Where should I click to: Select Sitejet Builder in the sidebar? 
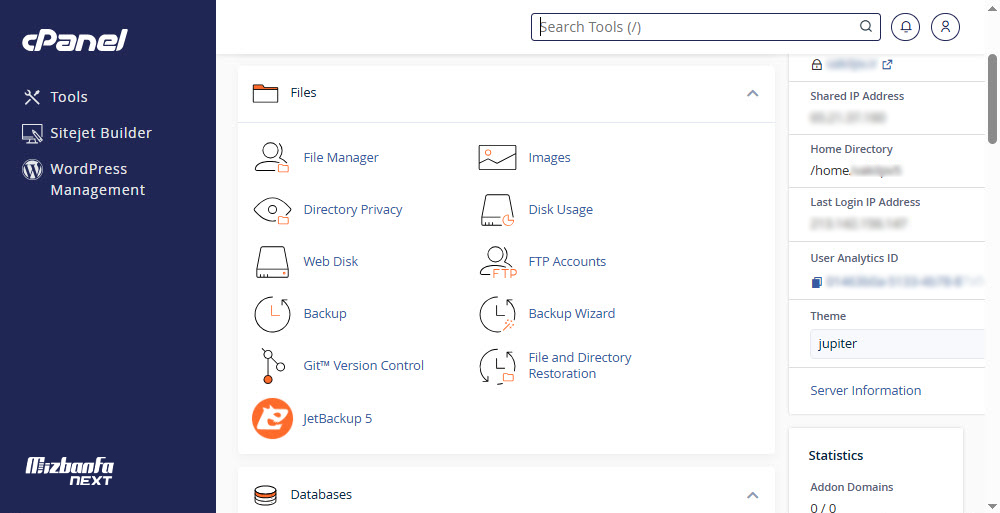click(x=101, y=133)
